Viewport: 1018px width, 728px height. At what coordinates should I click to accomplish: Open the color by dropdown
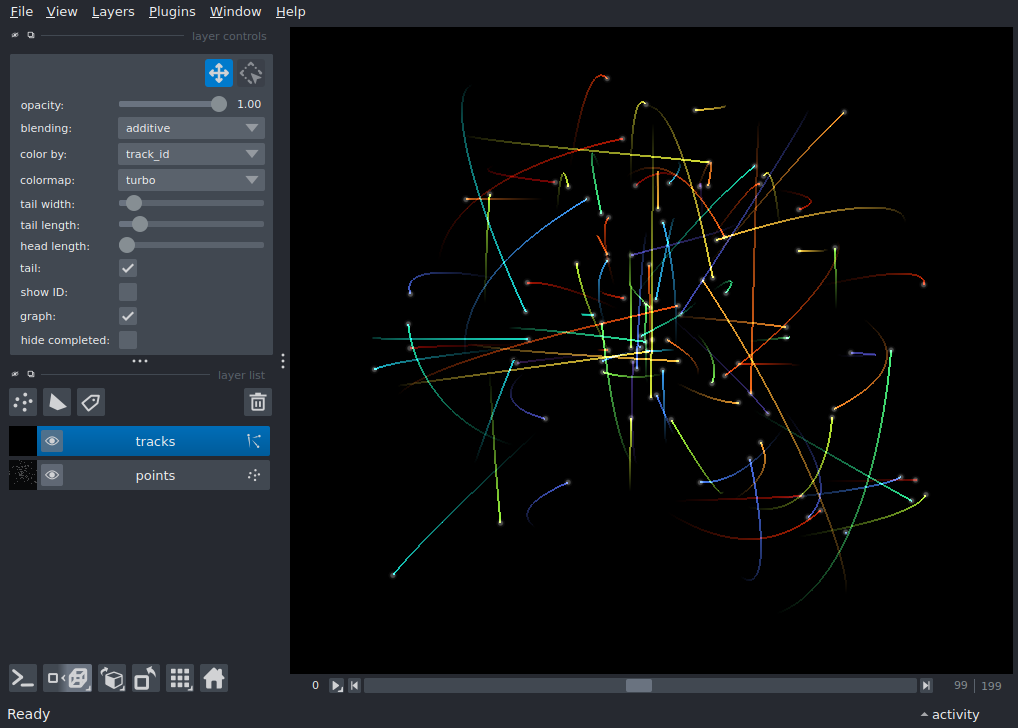pyautogui.click(x=190, y=154)
